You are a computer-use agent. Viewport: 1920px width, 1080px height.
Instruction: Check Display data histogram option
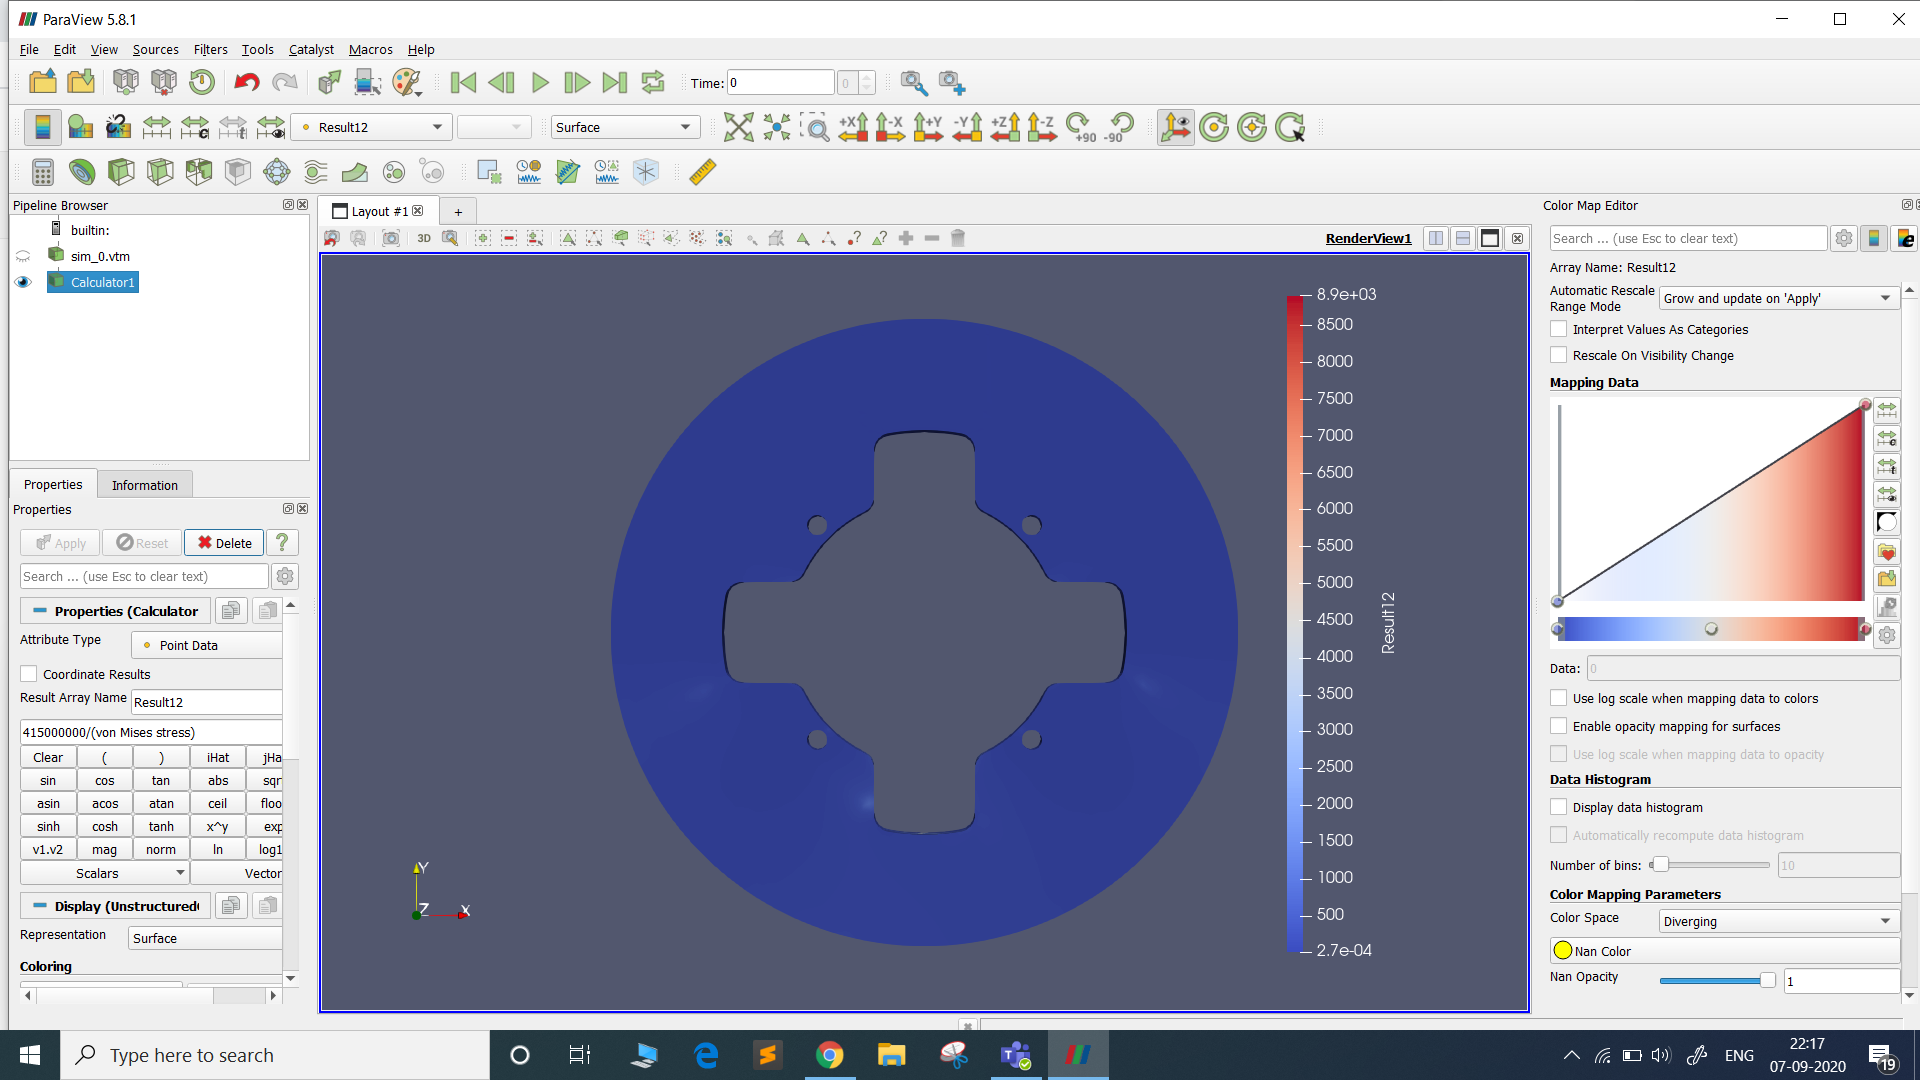[1558, 807]
